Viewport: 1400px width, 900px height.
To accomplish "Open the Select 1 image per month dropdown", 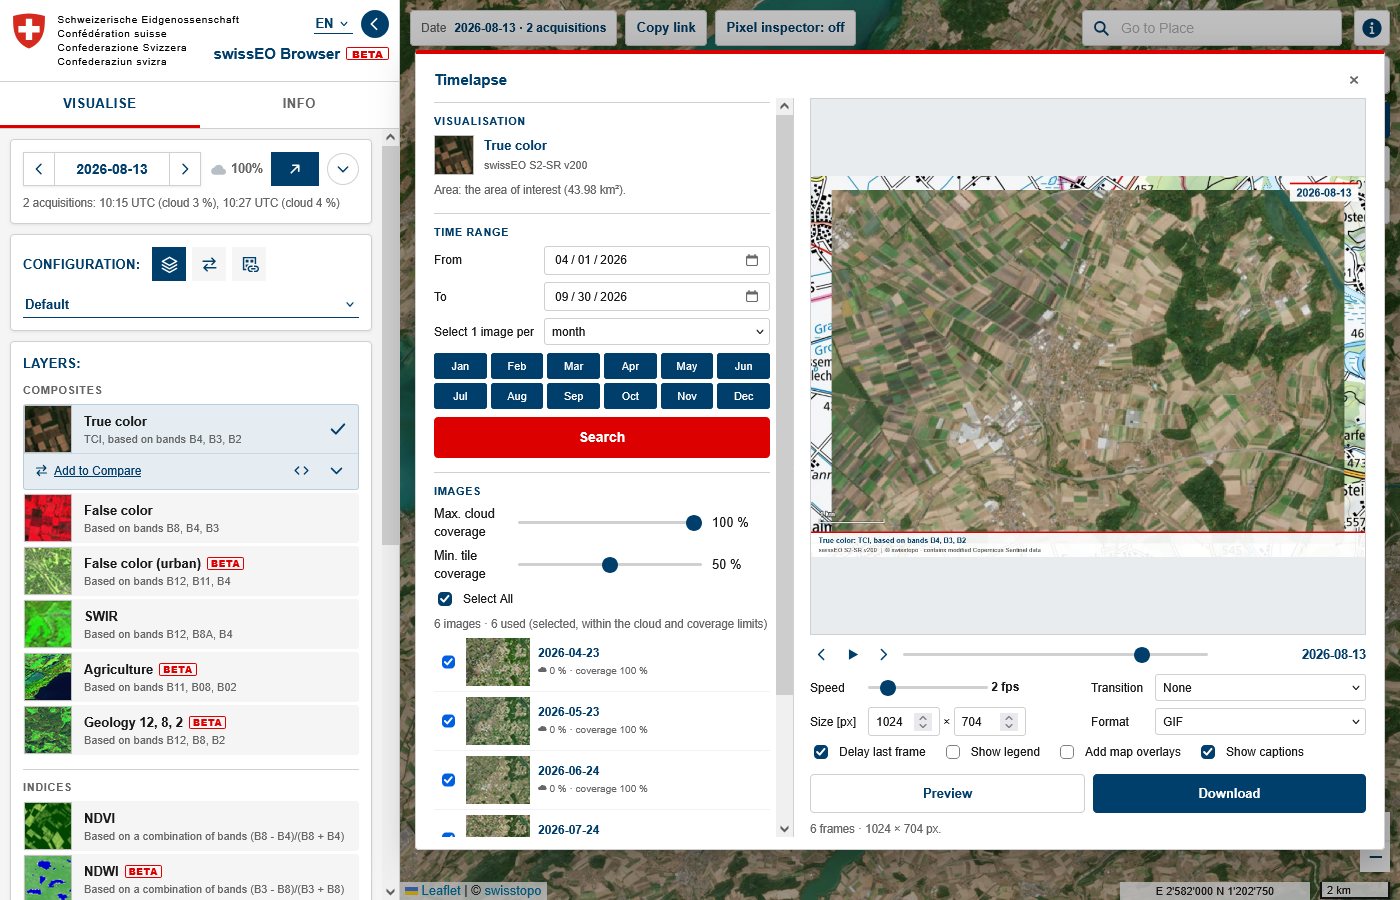I will (x=657, y=332).
